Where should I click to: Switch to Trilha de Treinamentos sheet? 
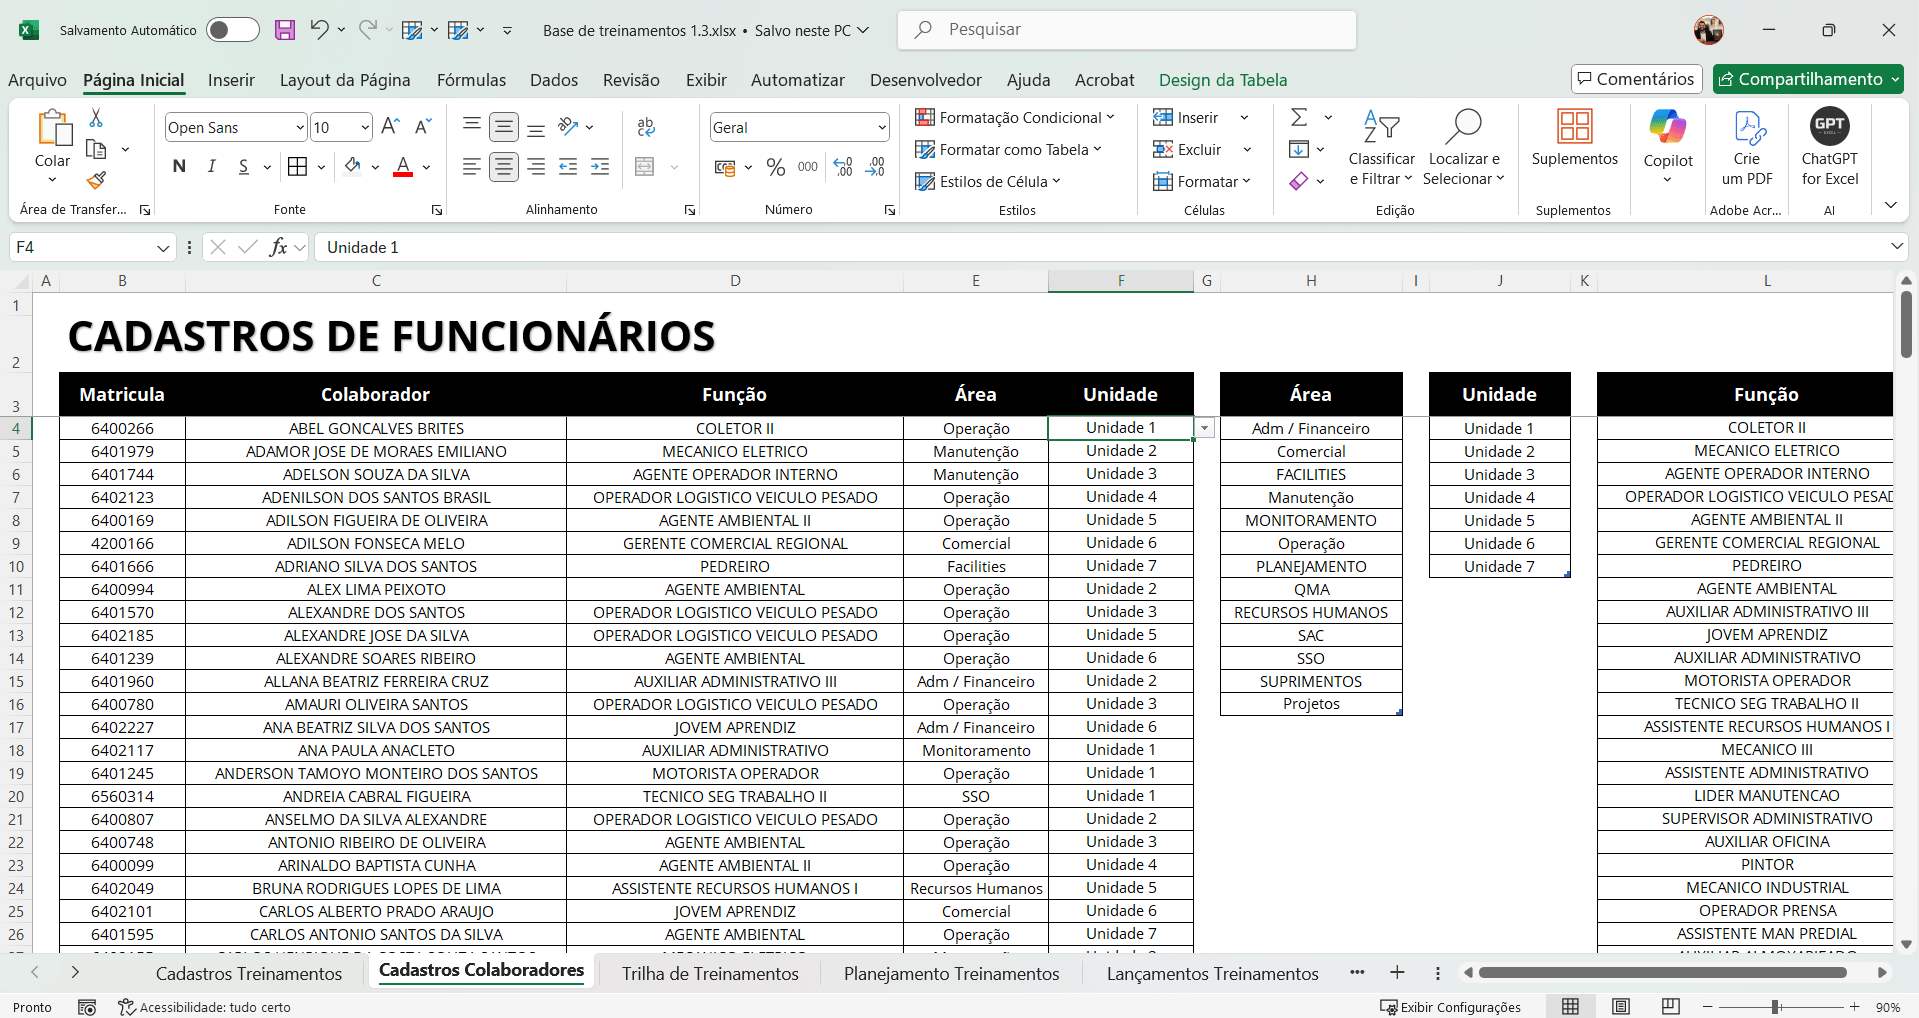[x=710, y=973]
